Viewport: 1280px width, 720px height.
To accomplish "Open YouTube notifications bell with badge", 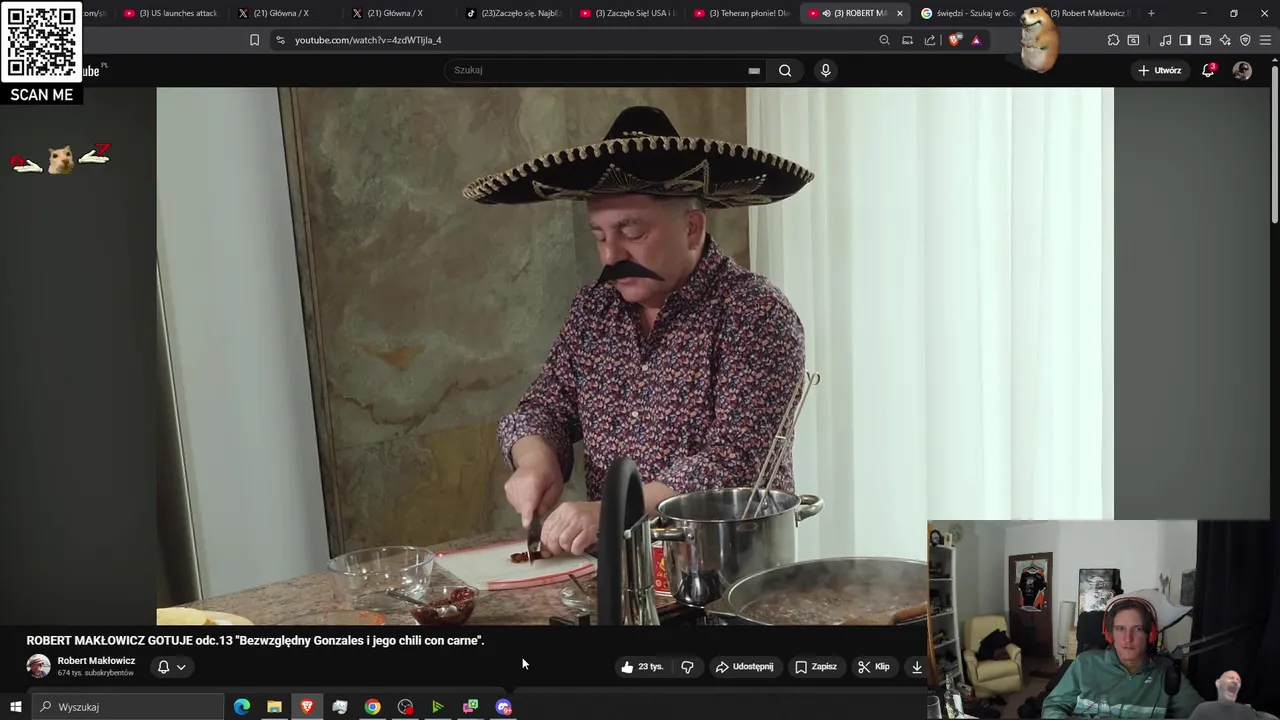I will [1208, 70].
